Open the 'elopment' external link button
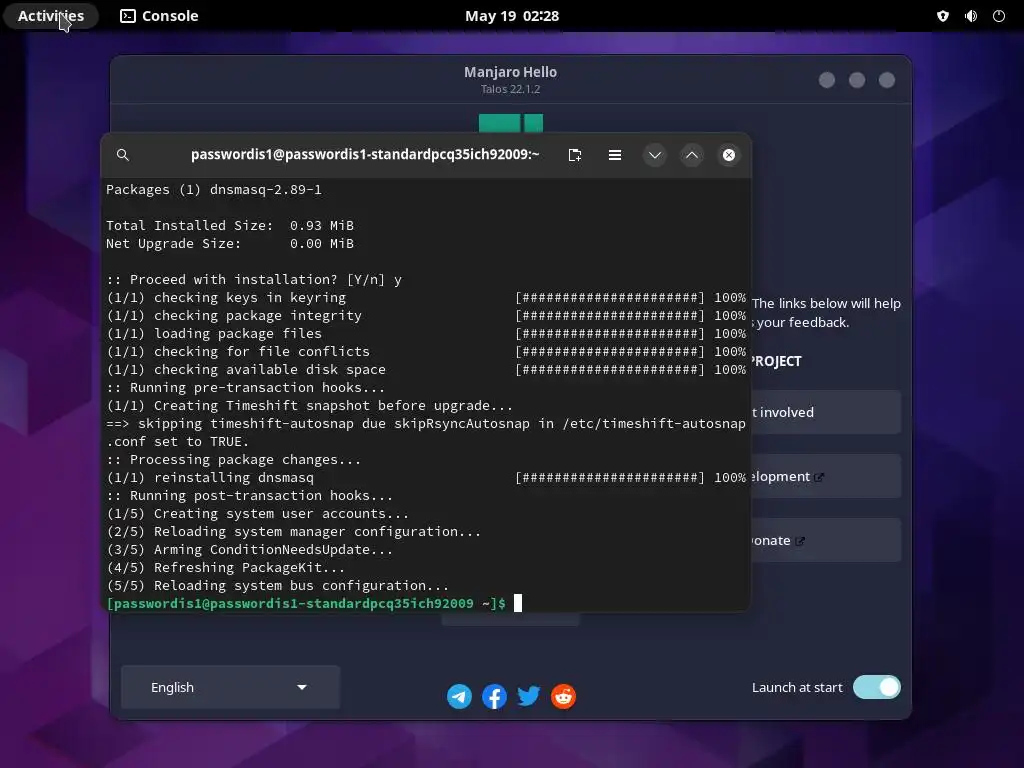 coord(826,476)
